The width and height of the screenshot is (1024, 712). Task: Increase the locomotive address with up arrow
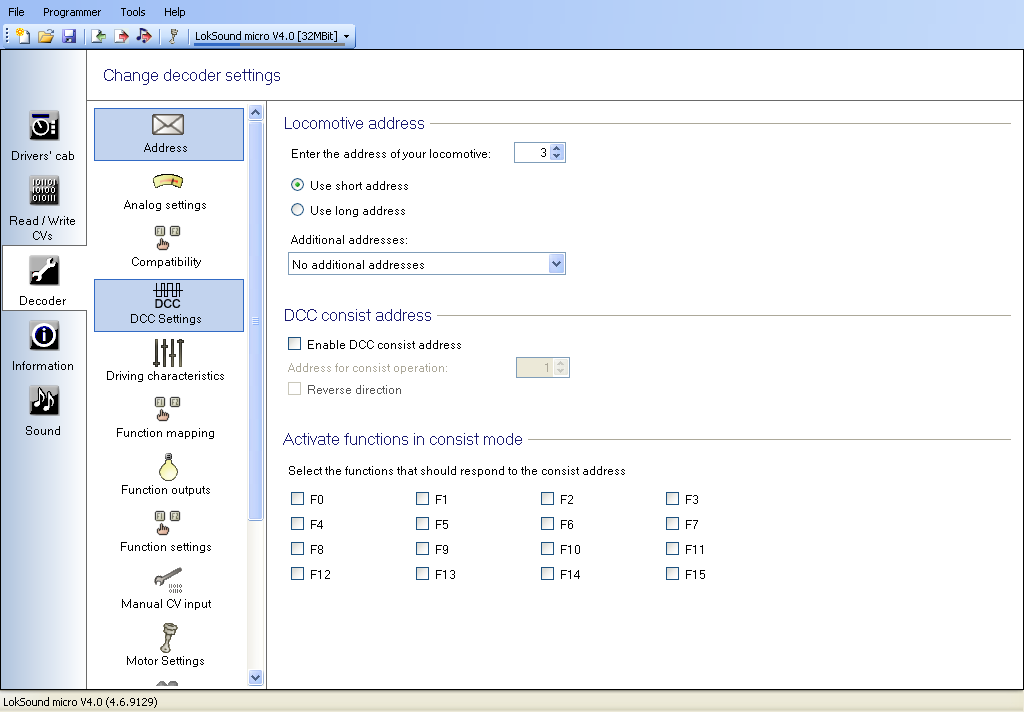coord(556,148)
